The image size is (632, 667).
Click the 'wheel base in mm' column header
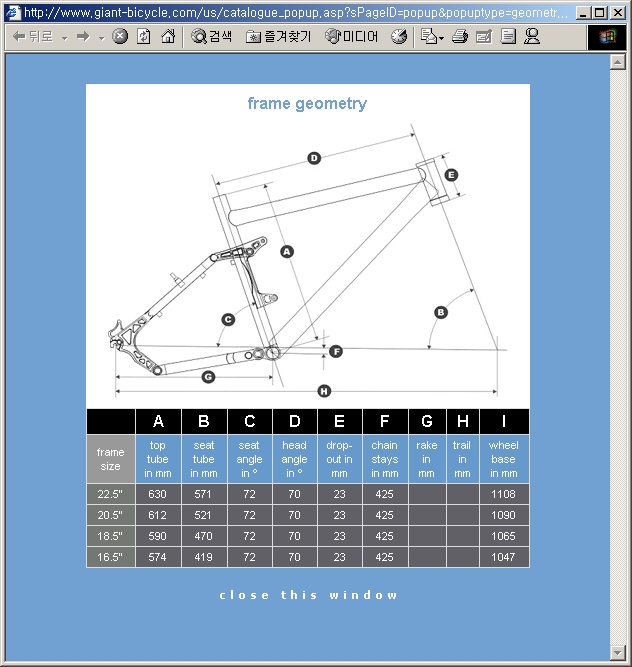point(504,459)
